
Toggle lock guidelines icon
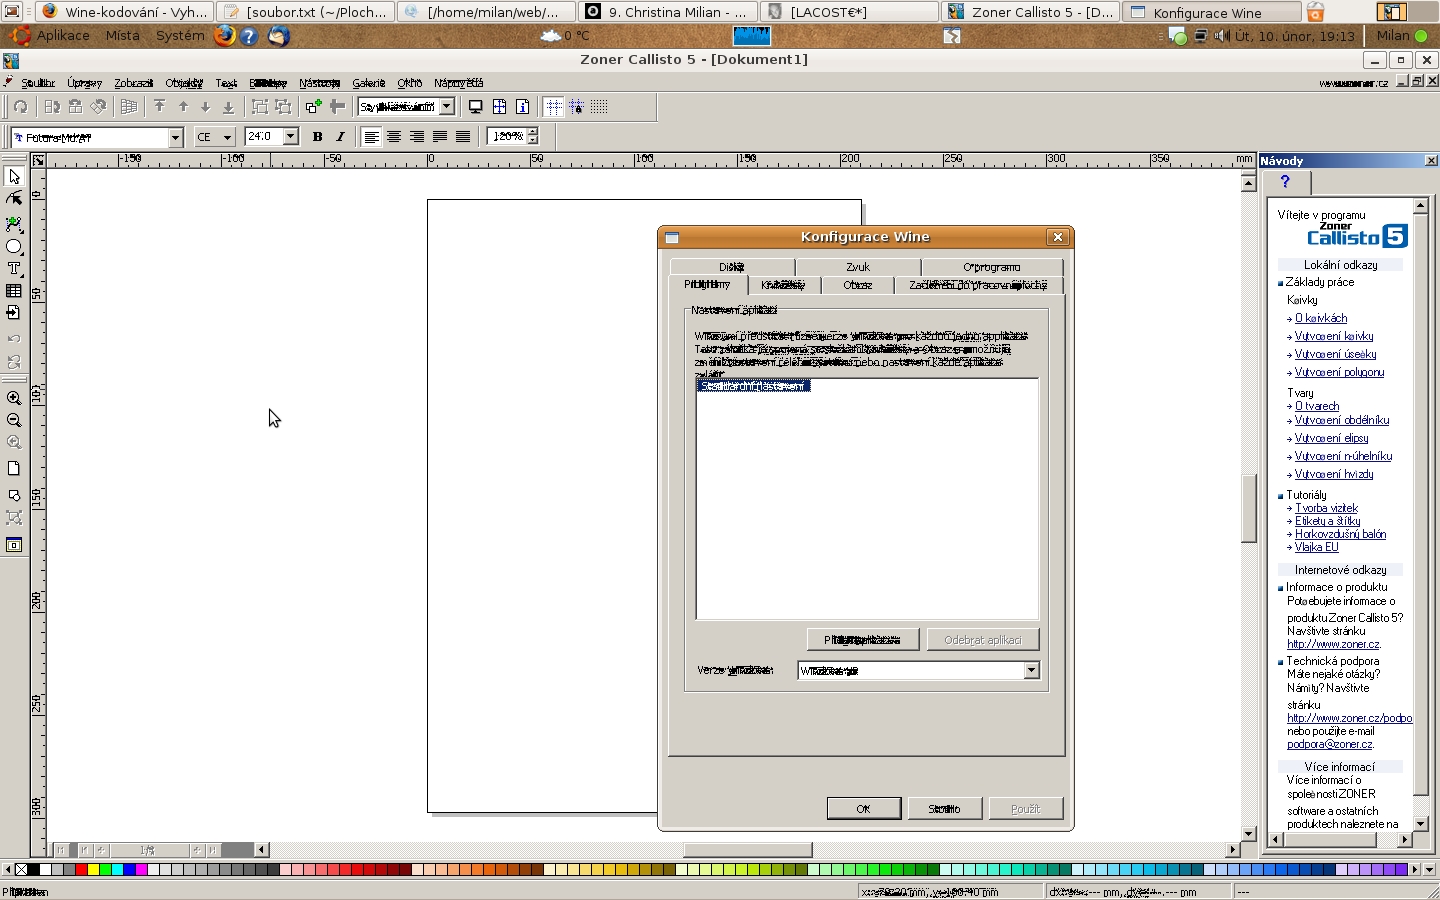coord(576,107)
